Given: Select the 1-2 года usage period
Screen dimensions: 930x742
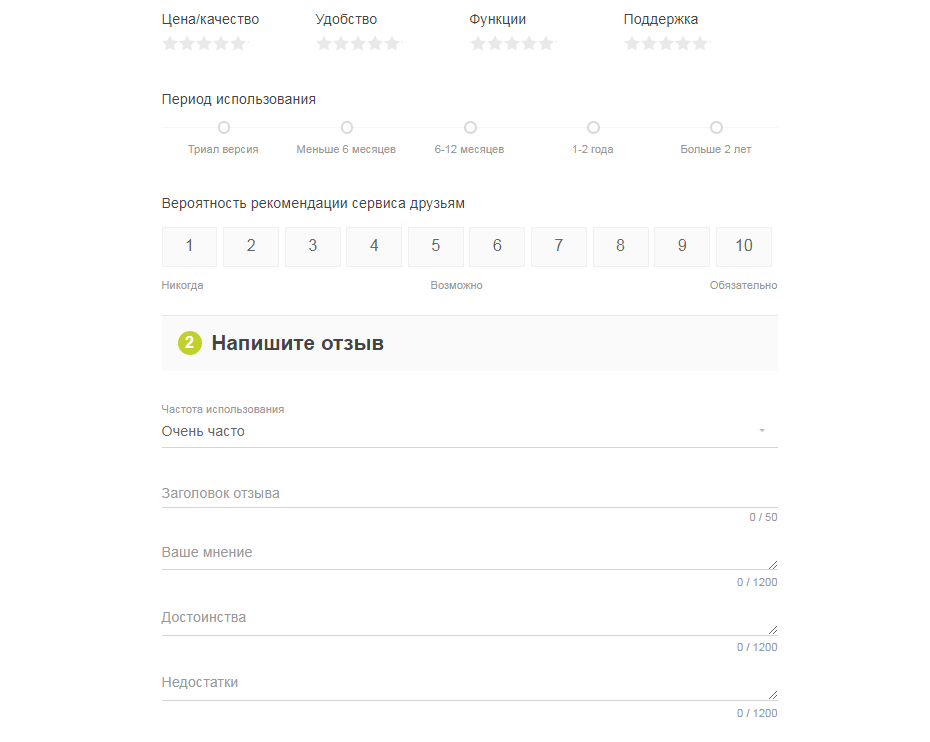Looking at the screenshot, I should pyautogui.click(x=593, y=128).
